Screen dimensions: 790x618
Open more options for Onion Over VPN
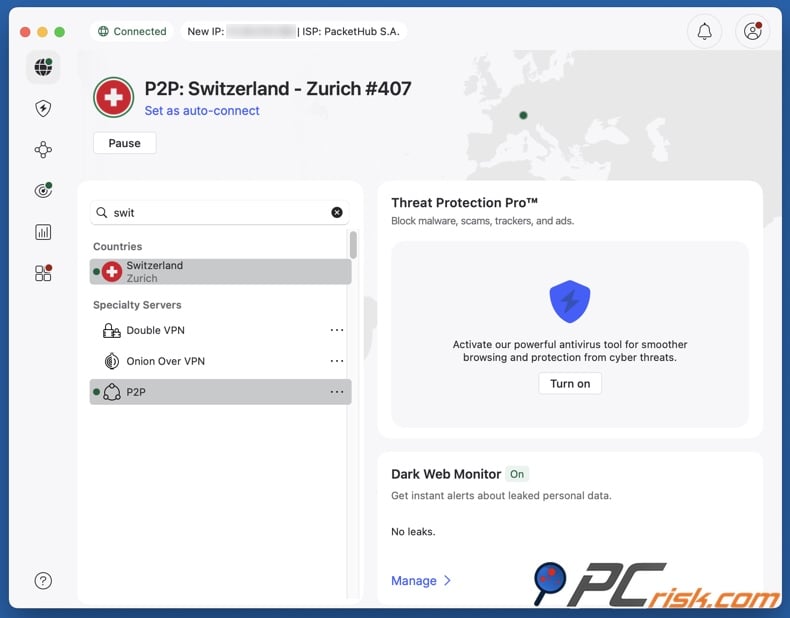pos(337,361)
